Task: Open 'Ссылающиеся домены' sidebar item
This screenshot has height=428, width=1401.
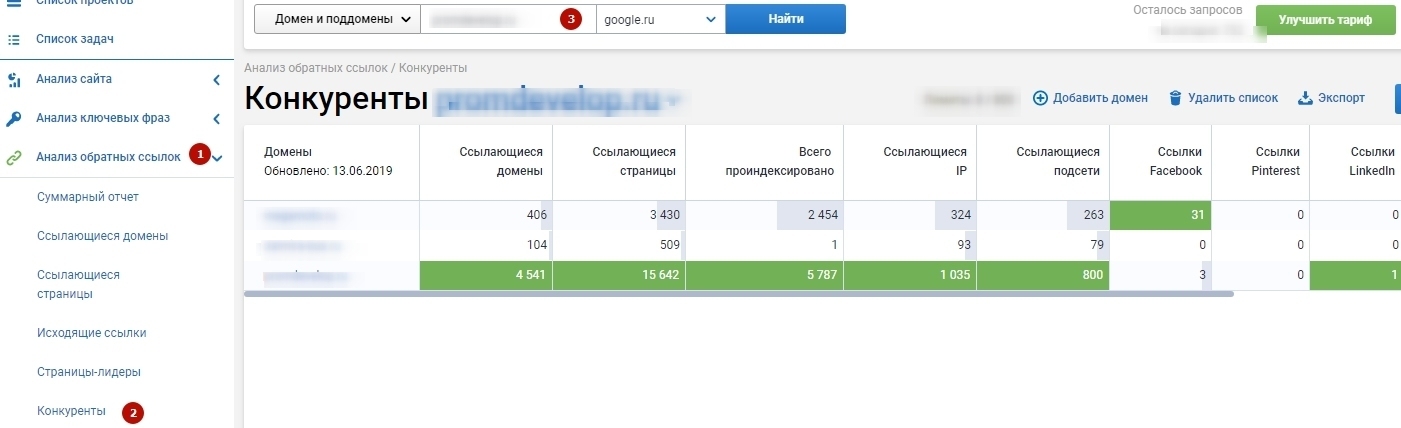Action: coord(102,236)
